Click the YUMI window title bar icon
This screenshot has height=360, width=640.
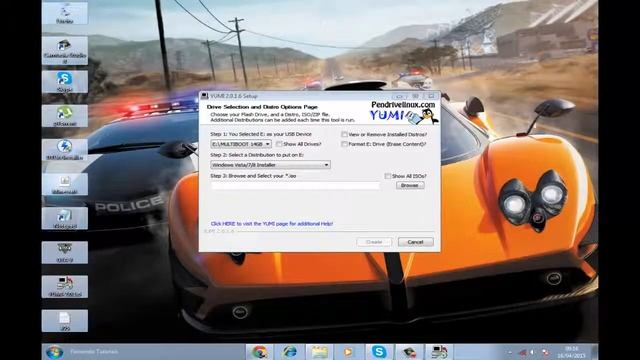[x=205, y=96]
